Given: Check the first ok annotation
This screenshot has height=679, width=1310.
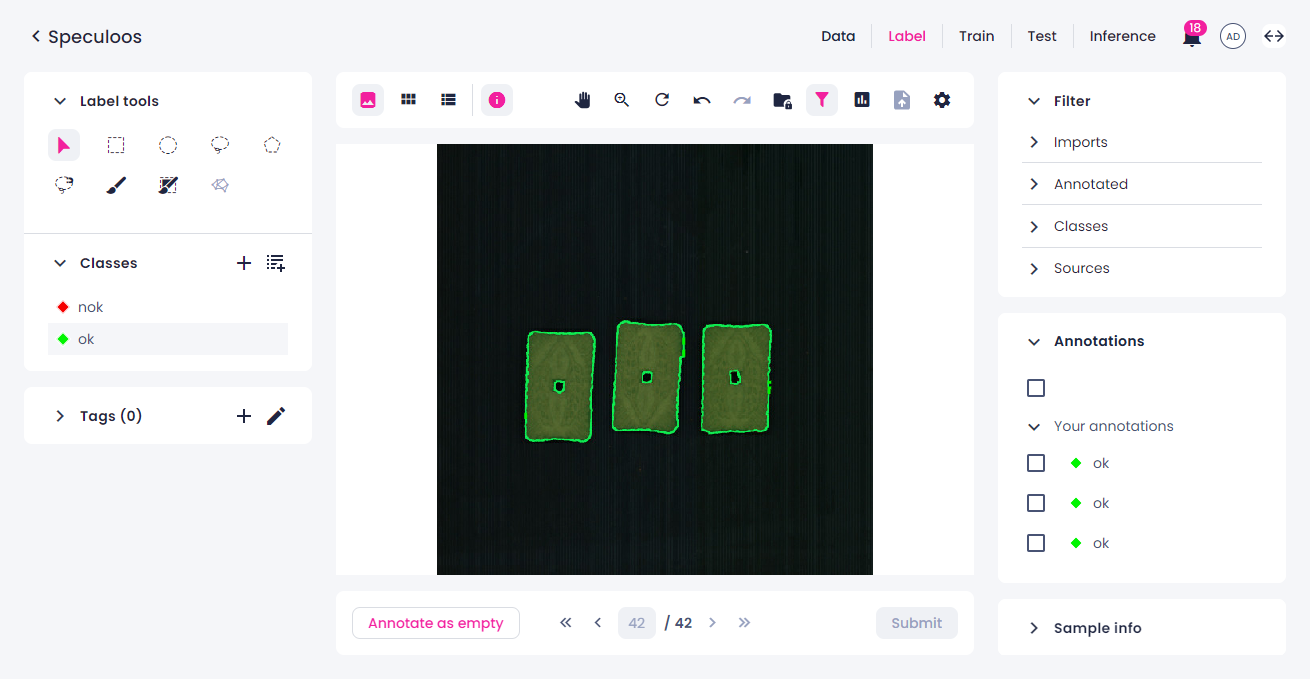Looking at the screenshot, I should (1036, 463).
